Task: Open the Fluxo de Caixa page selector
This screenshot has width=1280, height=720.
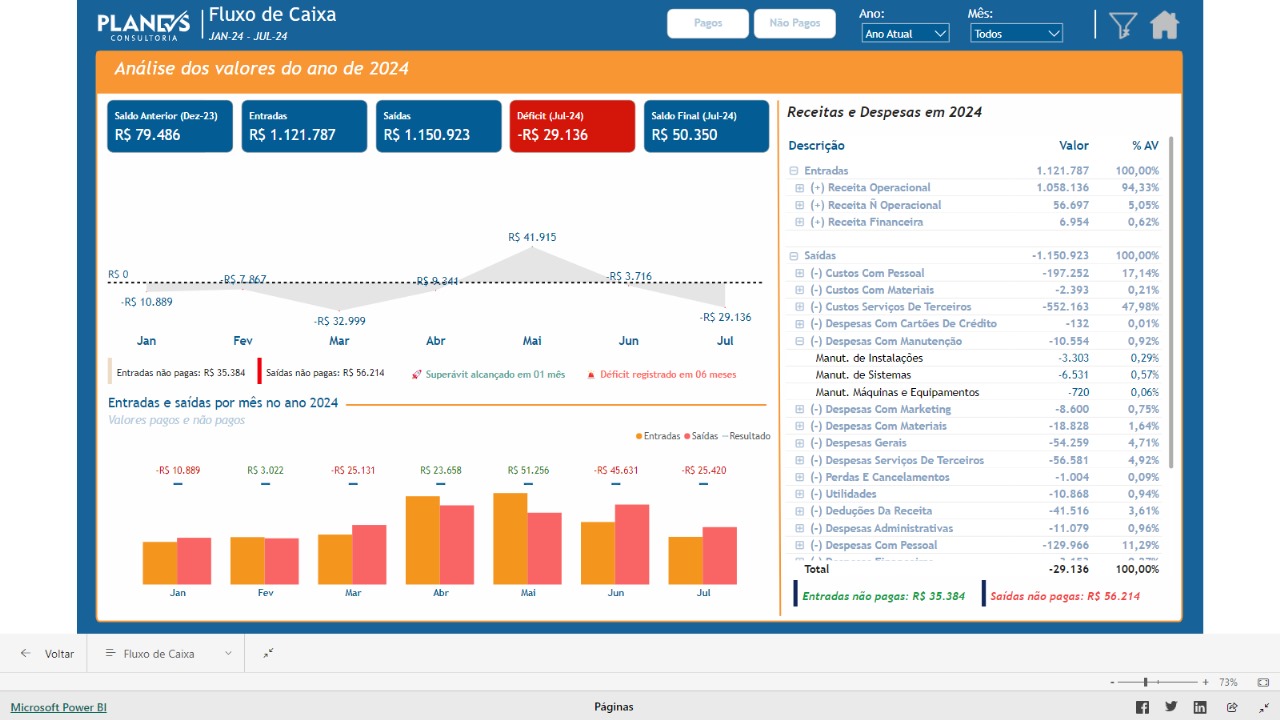Action: click(169, 653)
